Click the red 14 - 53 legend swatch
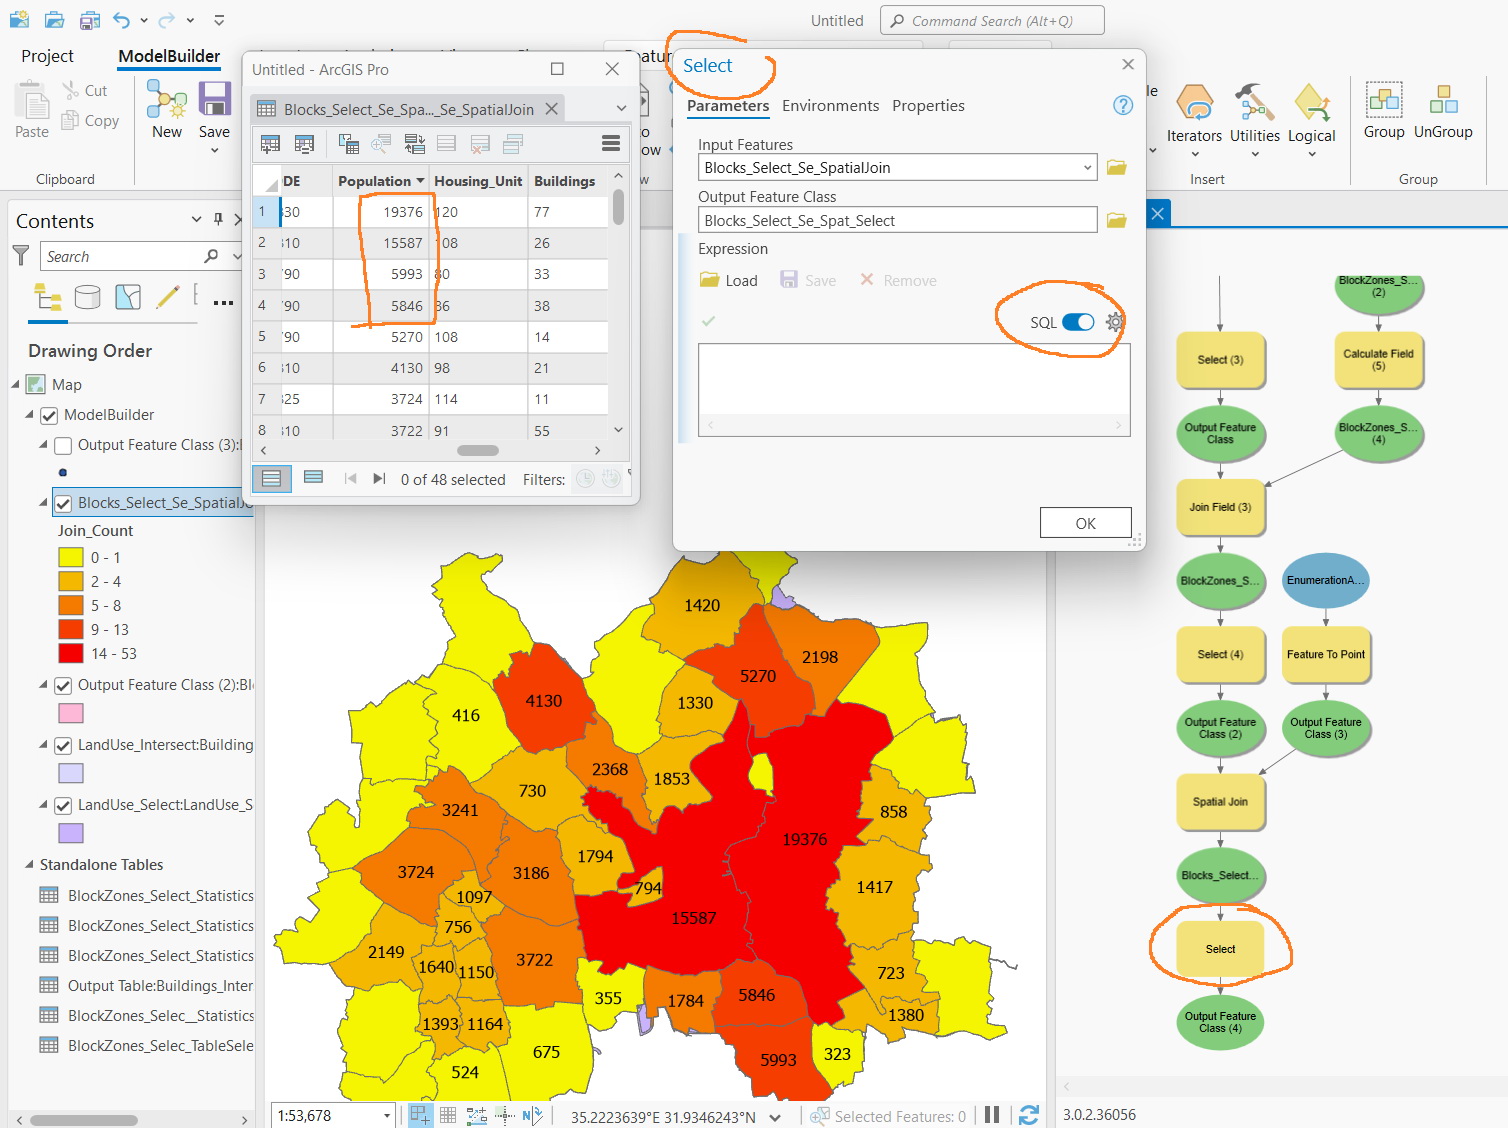Image resolution: width=1508 pixels, height=1128 pixels. (x=71, y=653)
